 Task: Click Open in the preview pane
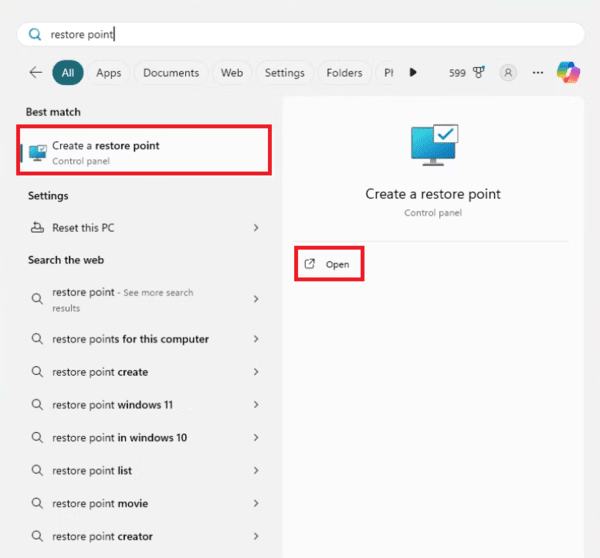[329, 264]
